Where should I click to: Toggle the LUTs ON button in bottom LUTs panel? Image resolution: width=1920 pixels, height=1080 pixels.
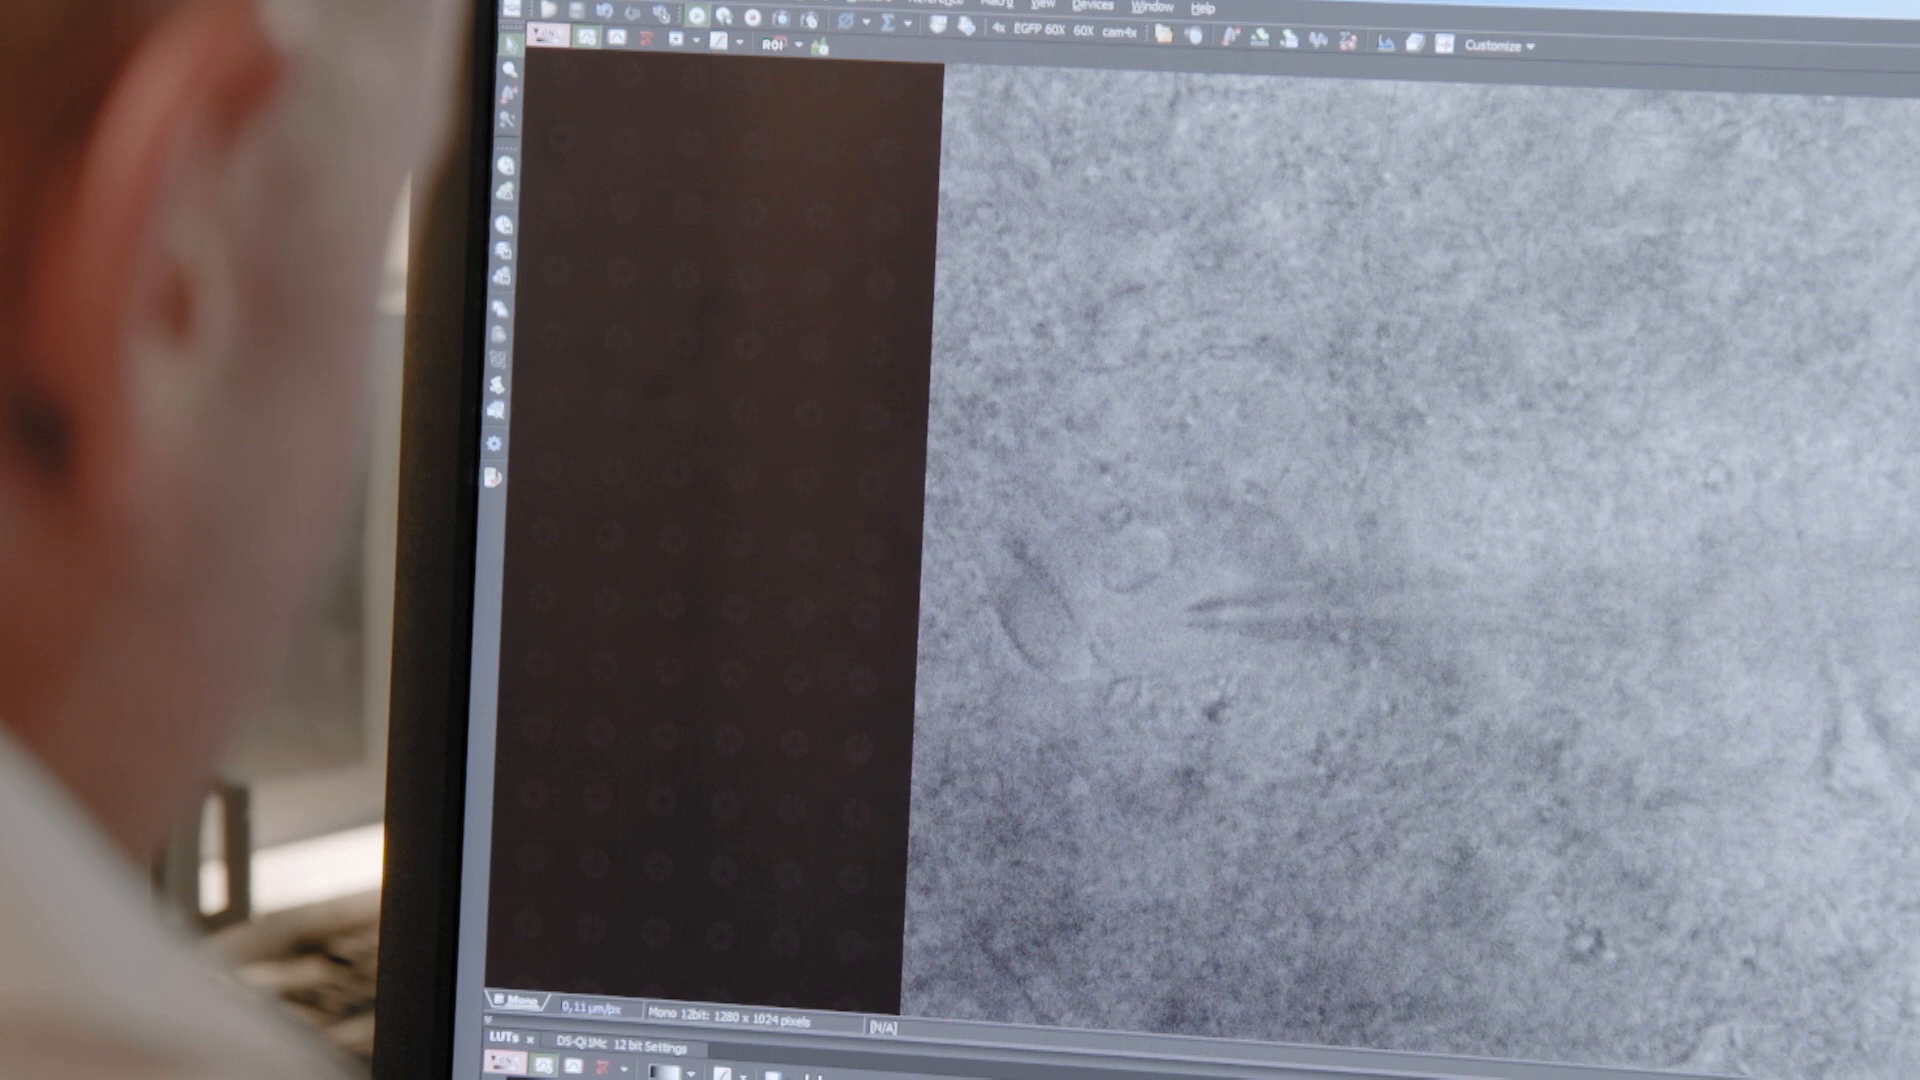(504, 1063)
